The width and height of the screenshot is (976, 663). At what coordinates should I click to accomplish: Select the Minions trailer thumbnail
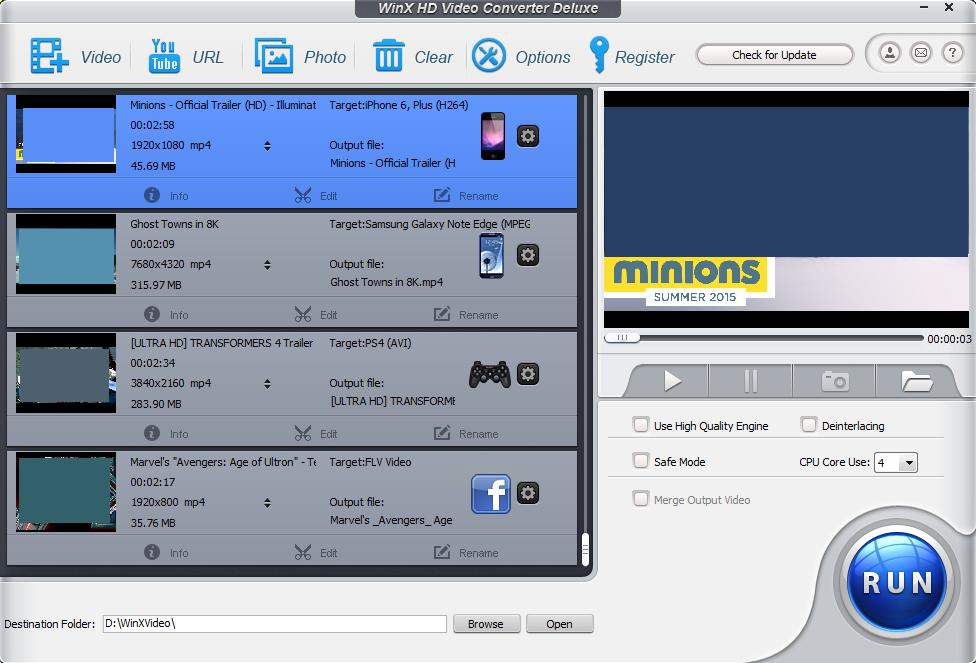click(x=66, y=134)
